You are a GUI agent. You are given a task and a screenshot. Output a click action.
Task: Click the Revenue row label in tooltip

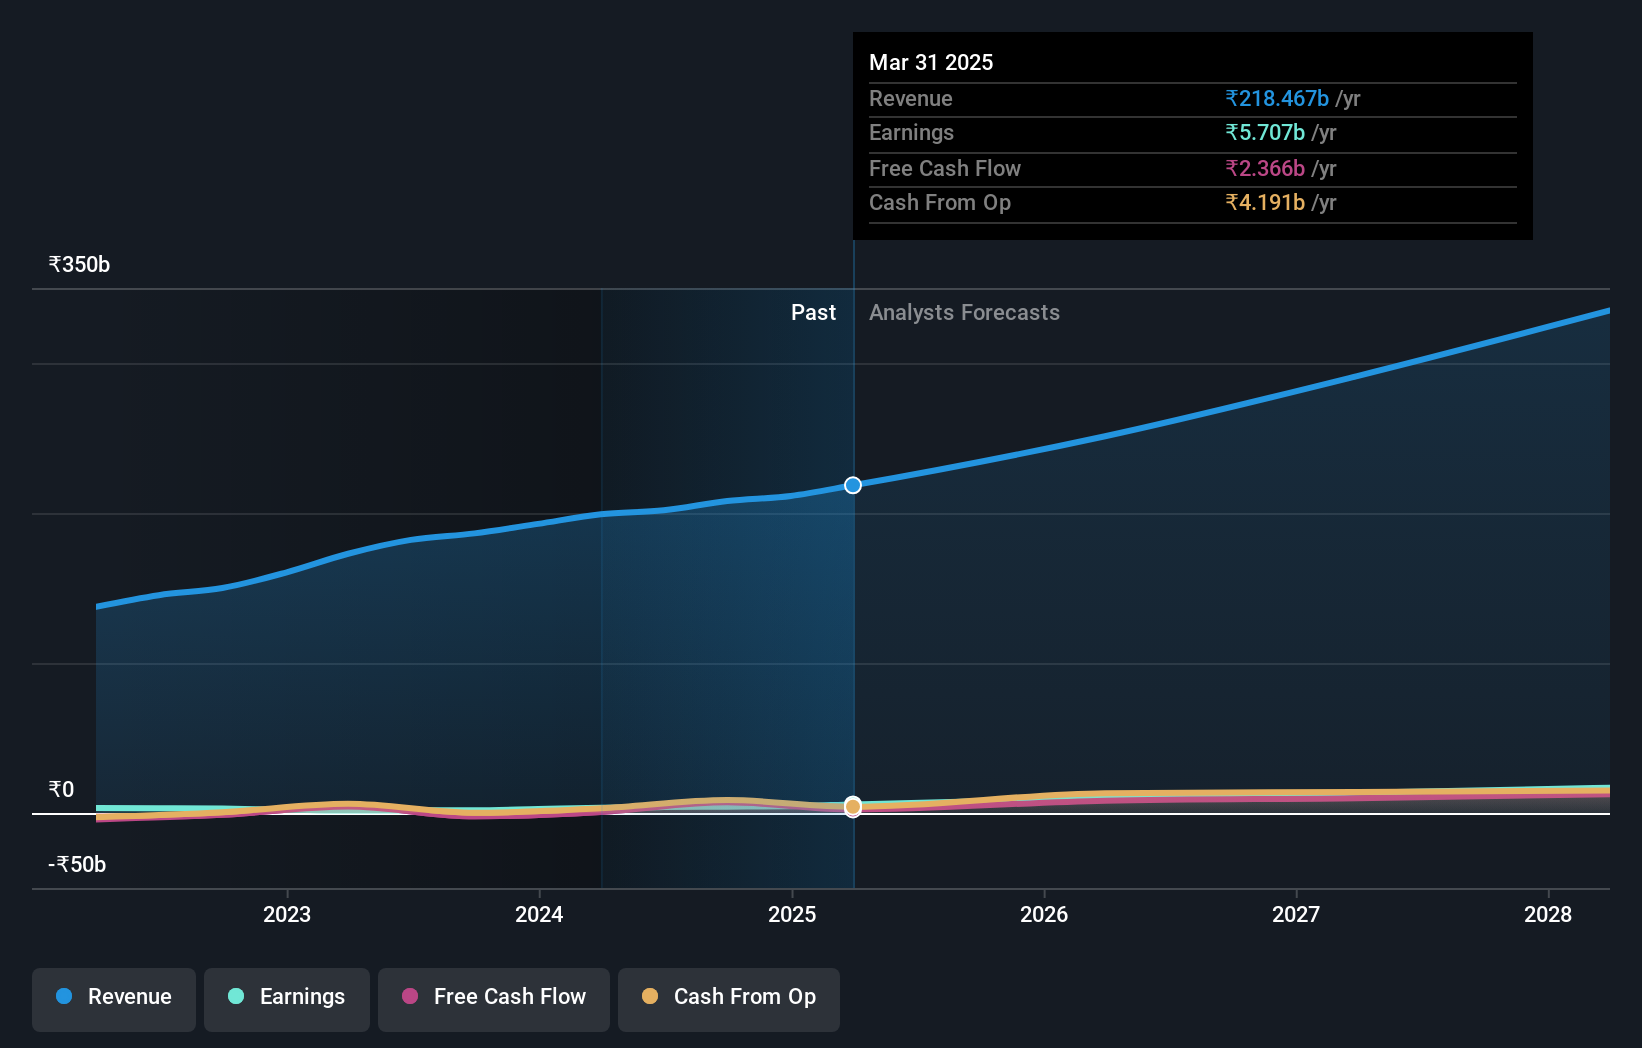[910, 98]
